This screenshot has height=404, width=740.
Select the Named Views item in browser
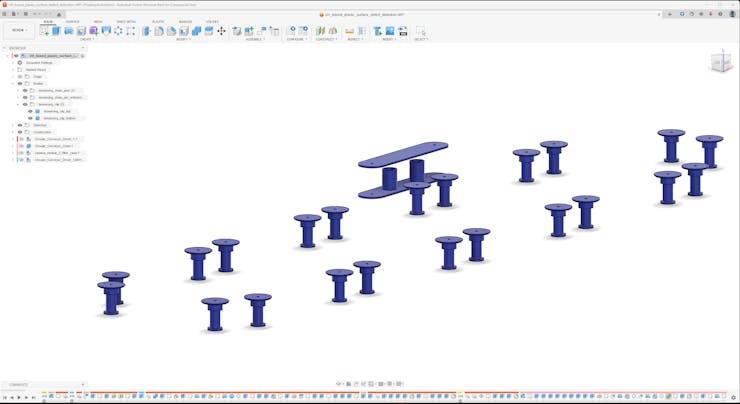point(36,69)
